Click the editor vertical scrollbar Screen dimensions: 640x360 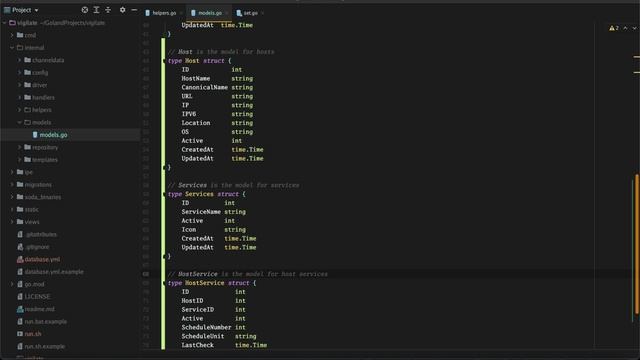637,245
